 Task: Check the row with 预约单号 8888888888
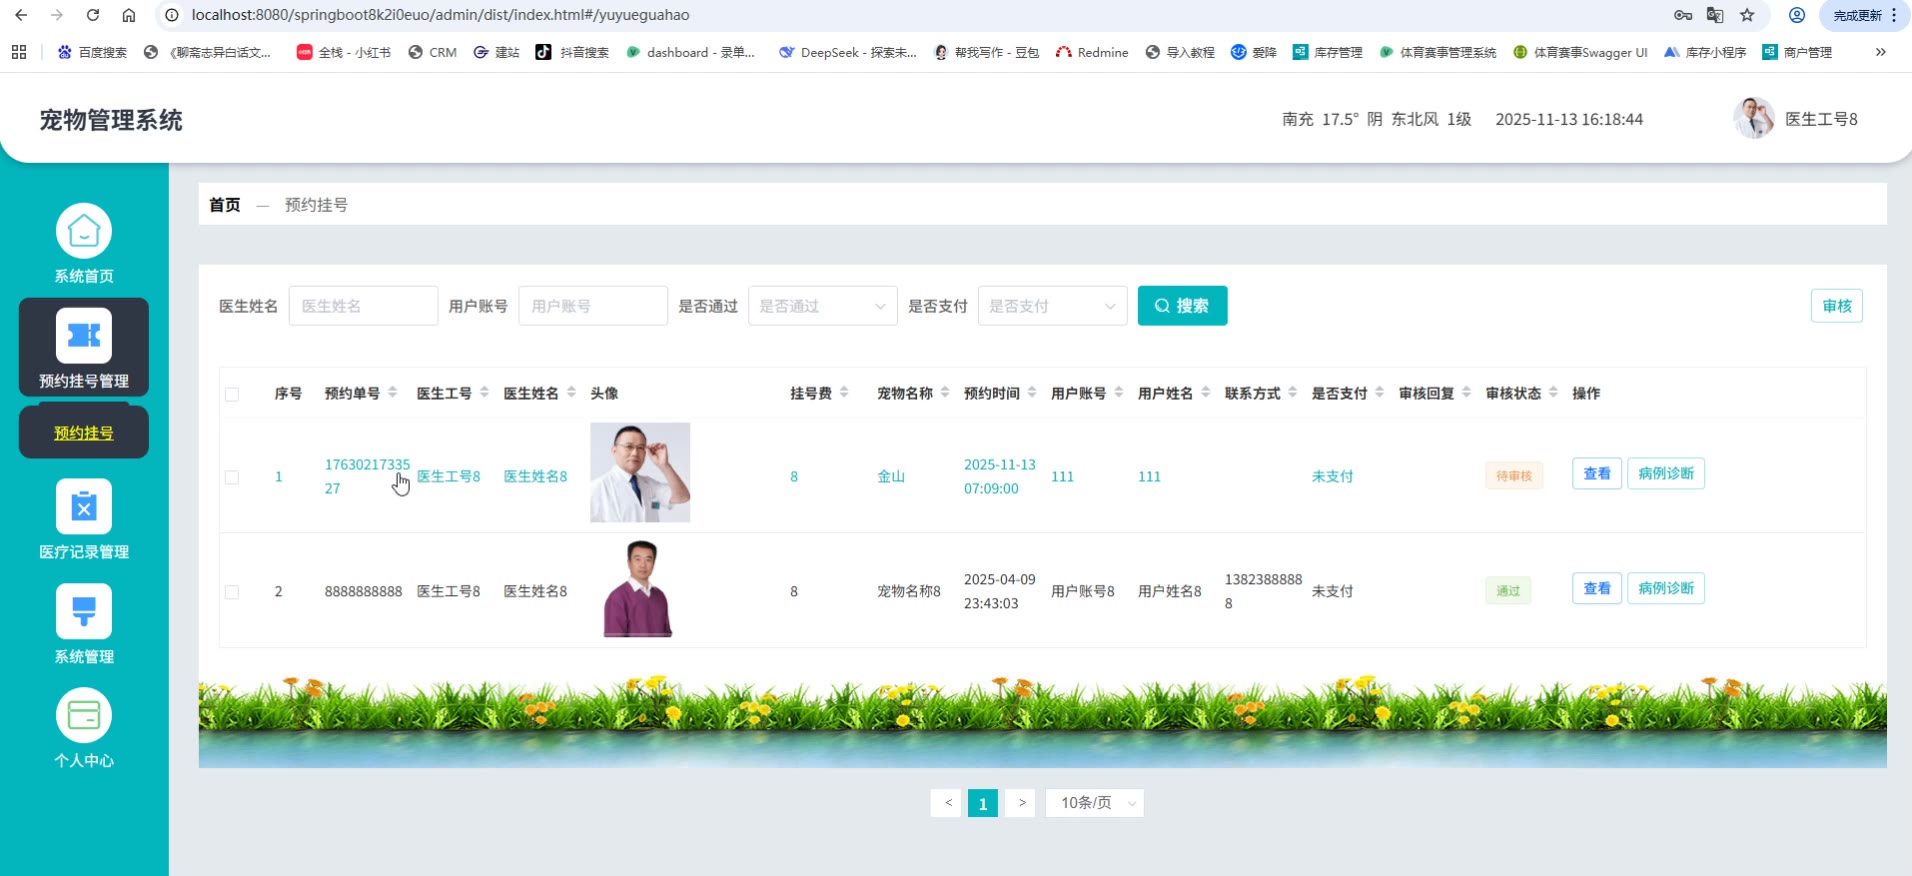232,592
